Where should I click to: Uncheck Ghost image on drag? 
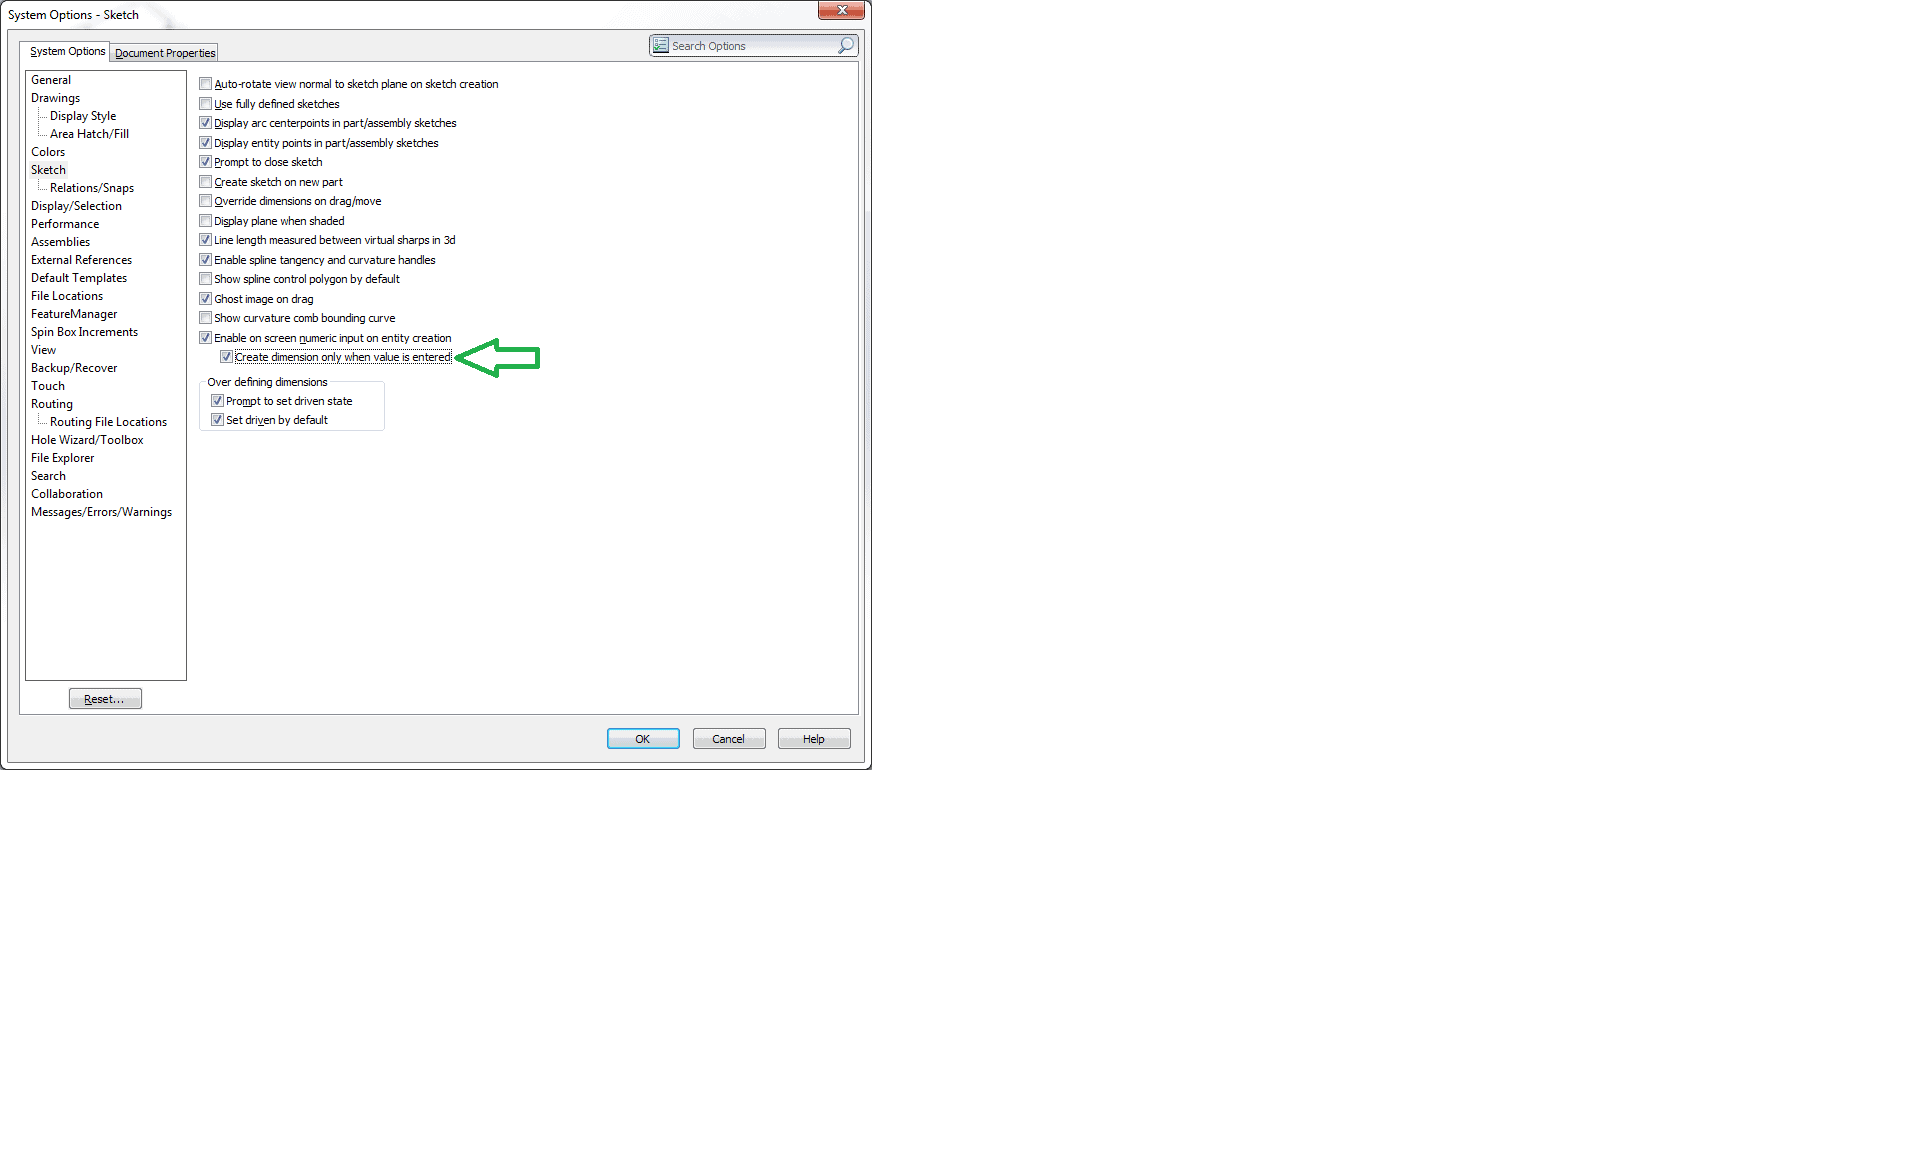pyautogui.click(x=205, y=299)
